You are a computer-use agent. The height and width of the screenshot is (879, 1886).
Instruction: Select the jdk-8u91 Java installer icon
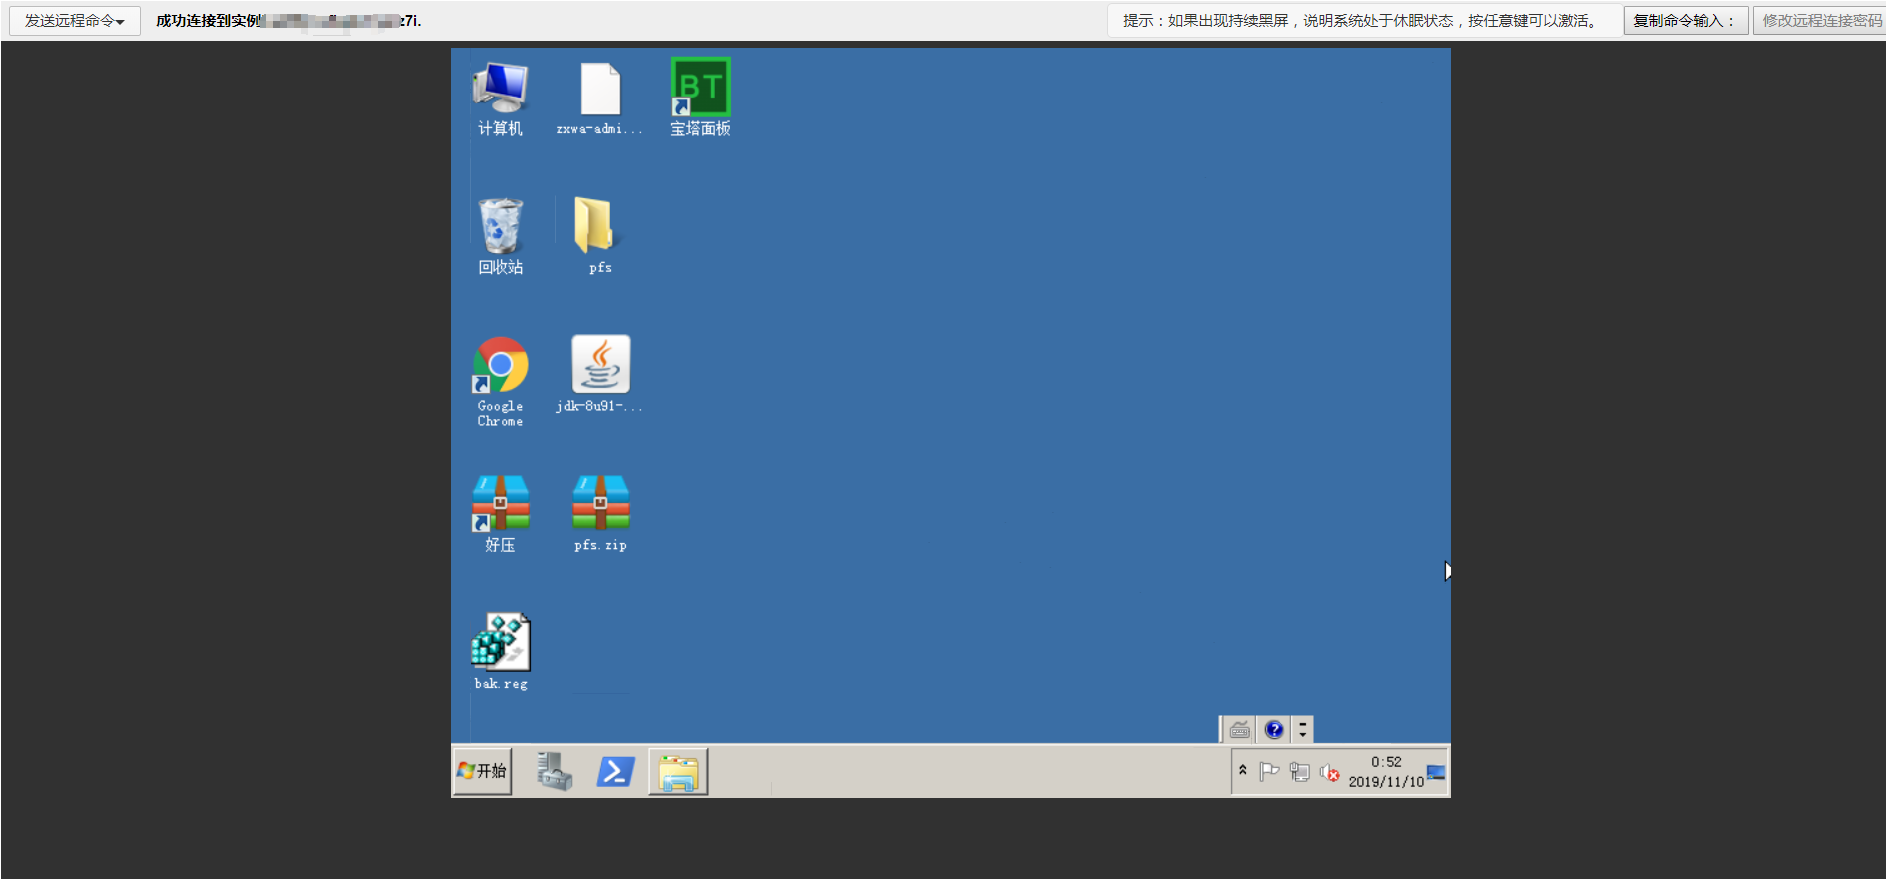coord(600,374)
